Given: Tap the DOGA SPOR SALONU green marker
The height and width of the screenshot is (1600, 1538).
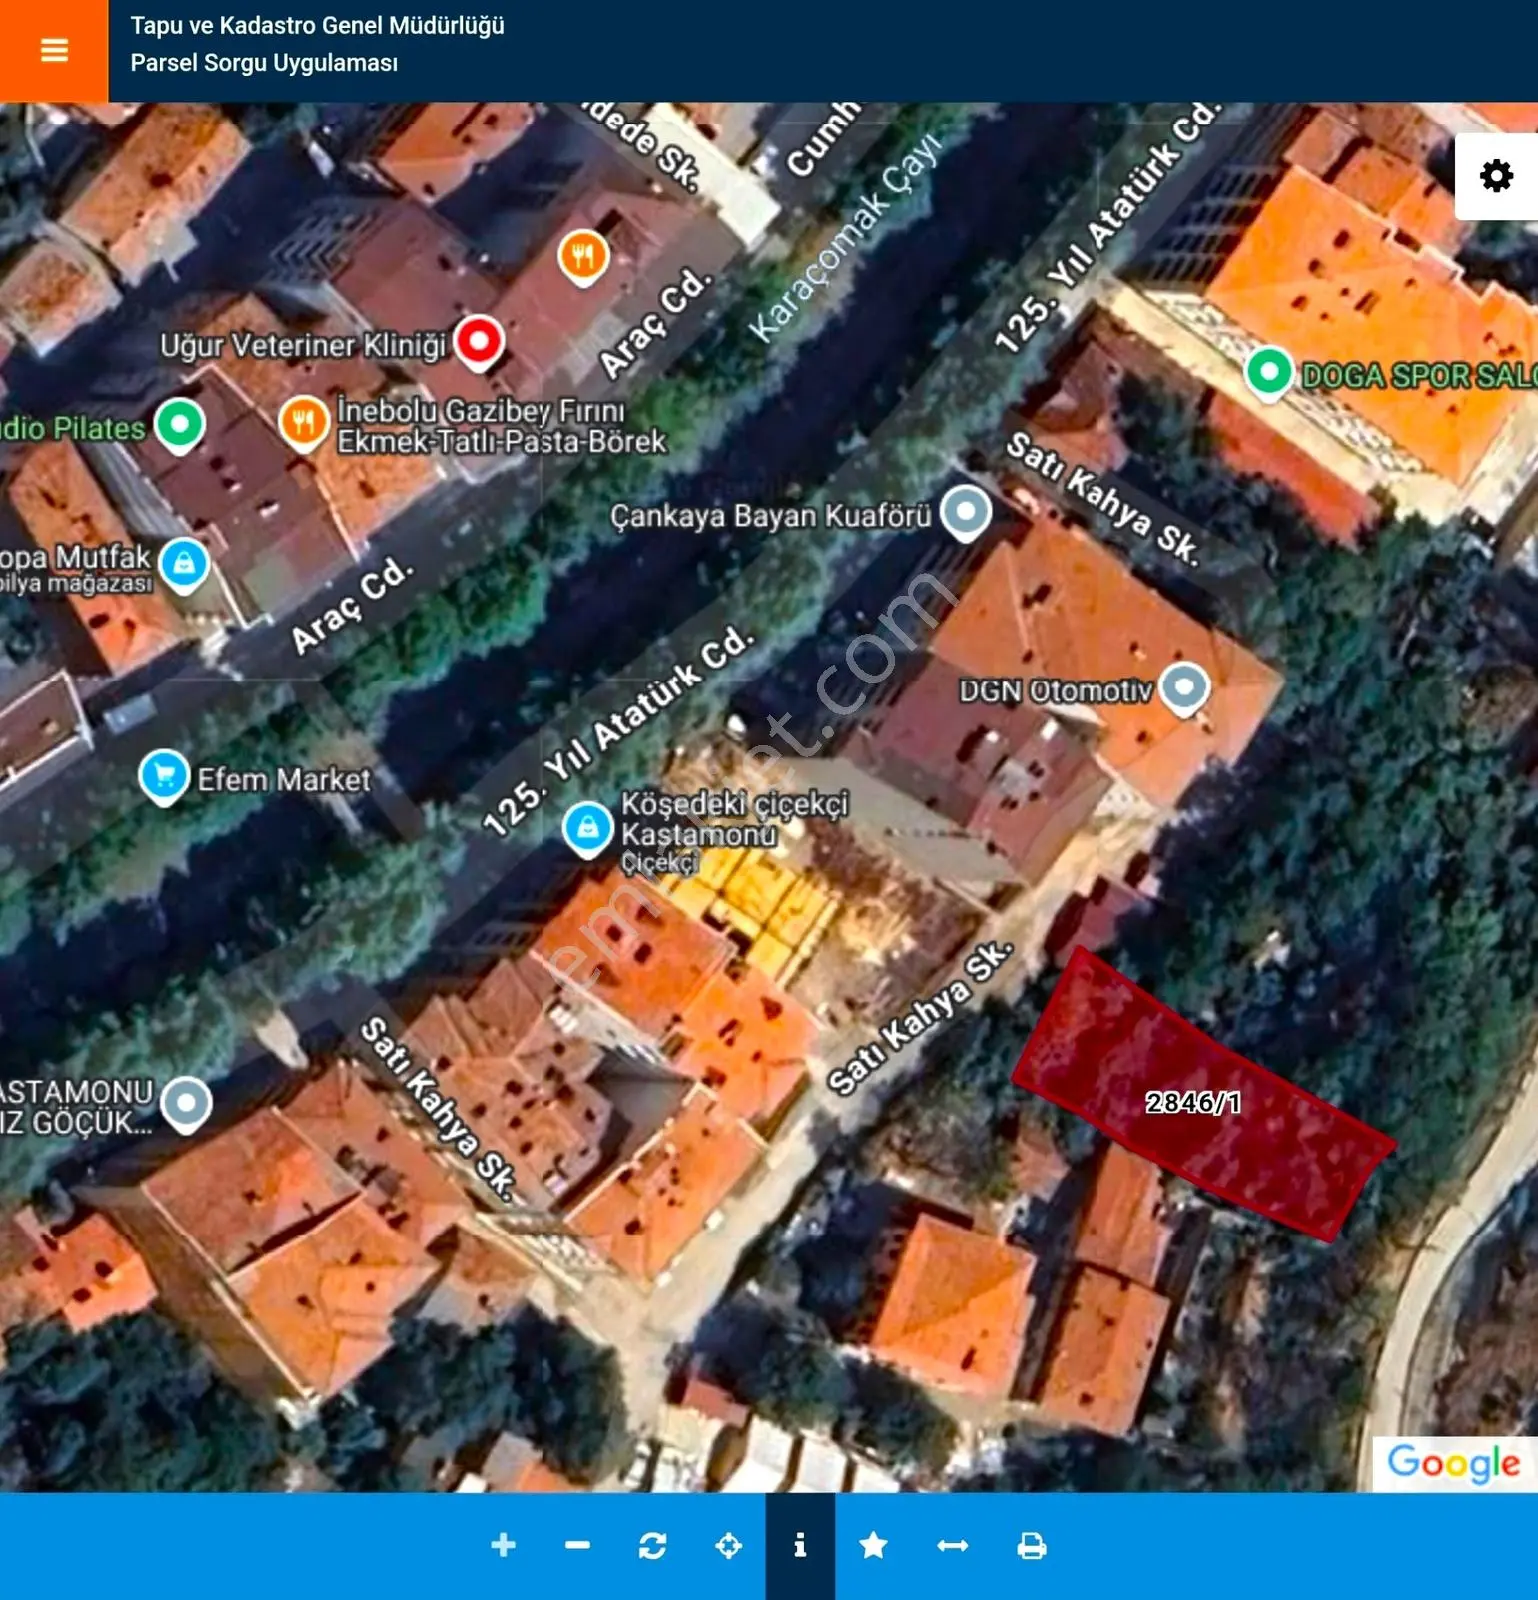Looking at the screenshot, I should click(1269, 374).
